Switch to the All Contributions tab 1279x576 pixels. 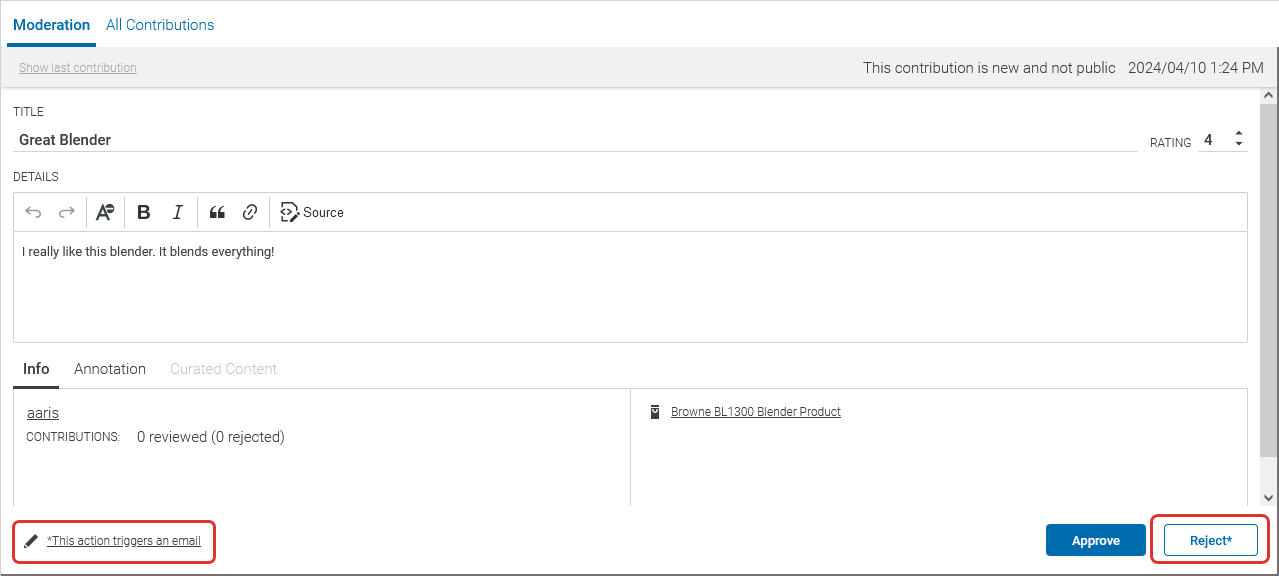(159, 24)
